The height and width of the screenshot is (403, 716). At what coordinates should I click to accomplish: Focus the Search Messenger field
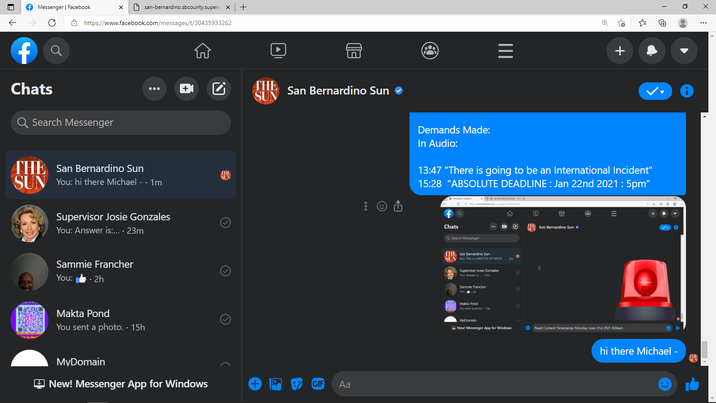pos(121,122)
